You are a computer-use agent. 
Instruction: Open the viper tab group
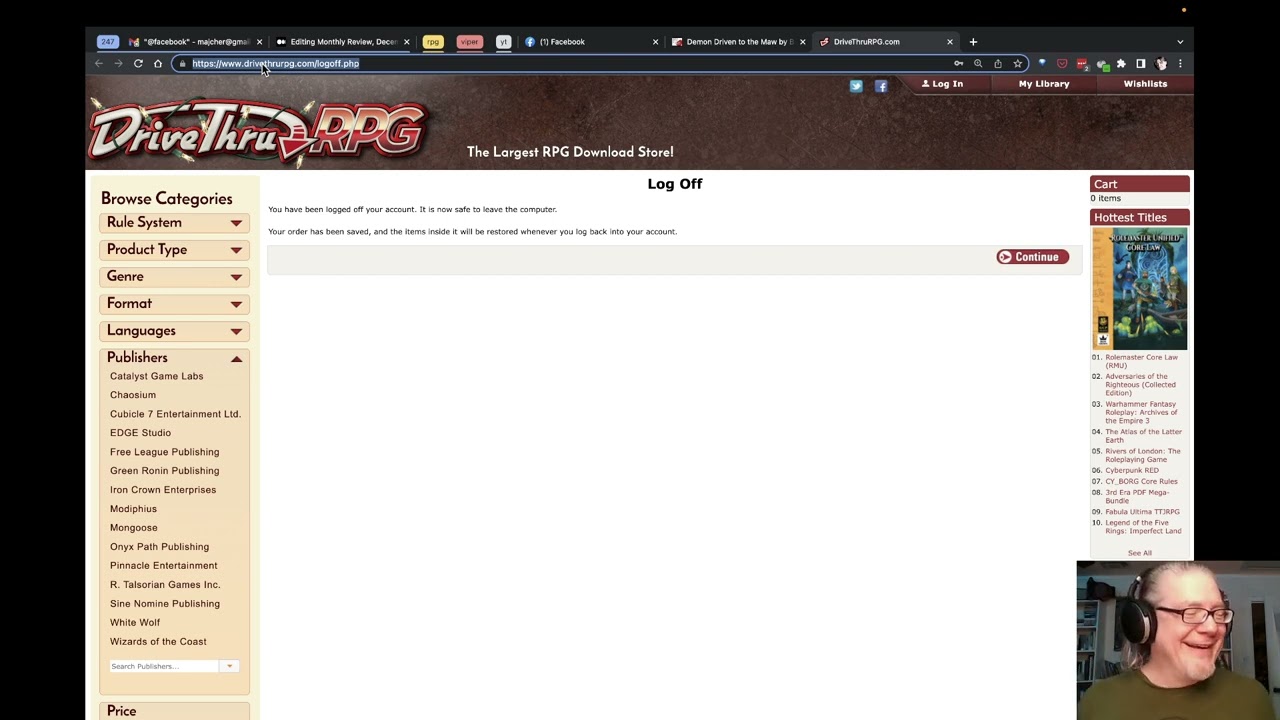(469, 42)
